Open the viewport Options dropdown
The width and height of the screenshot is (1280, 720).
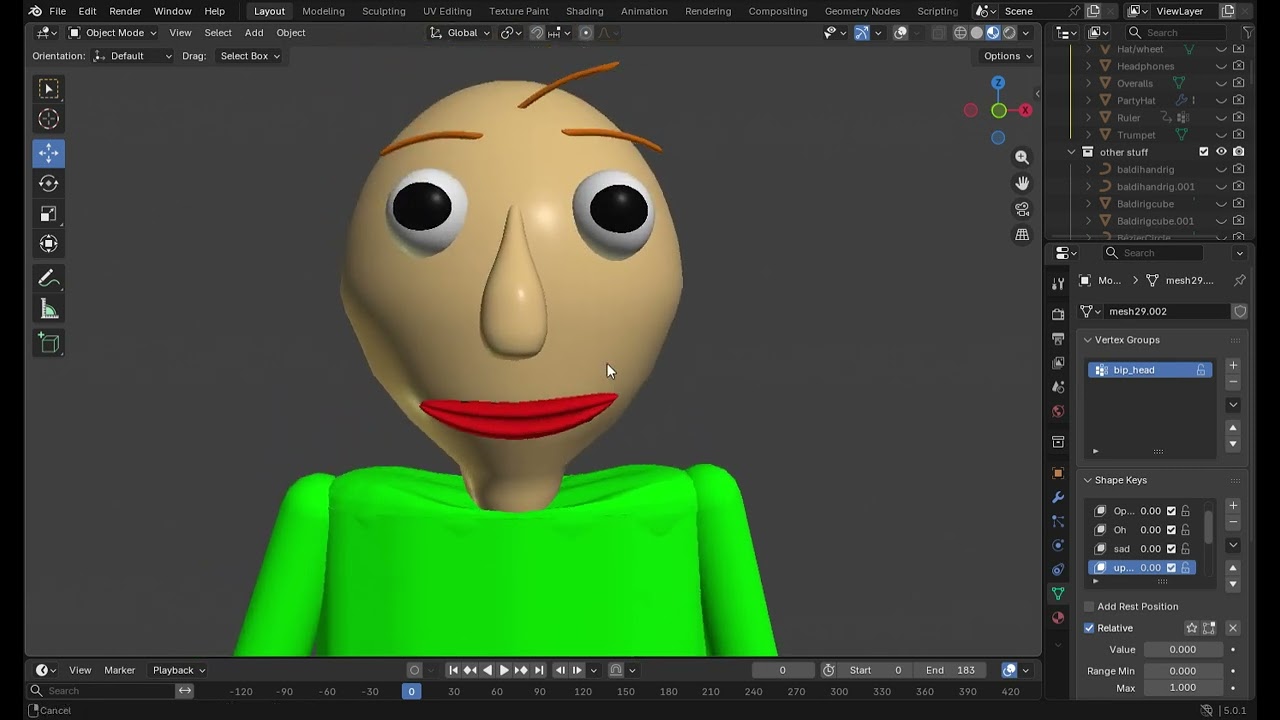click(1006, 56)
